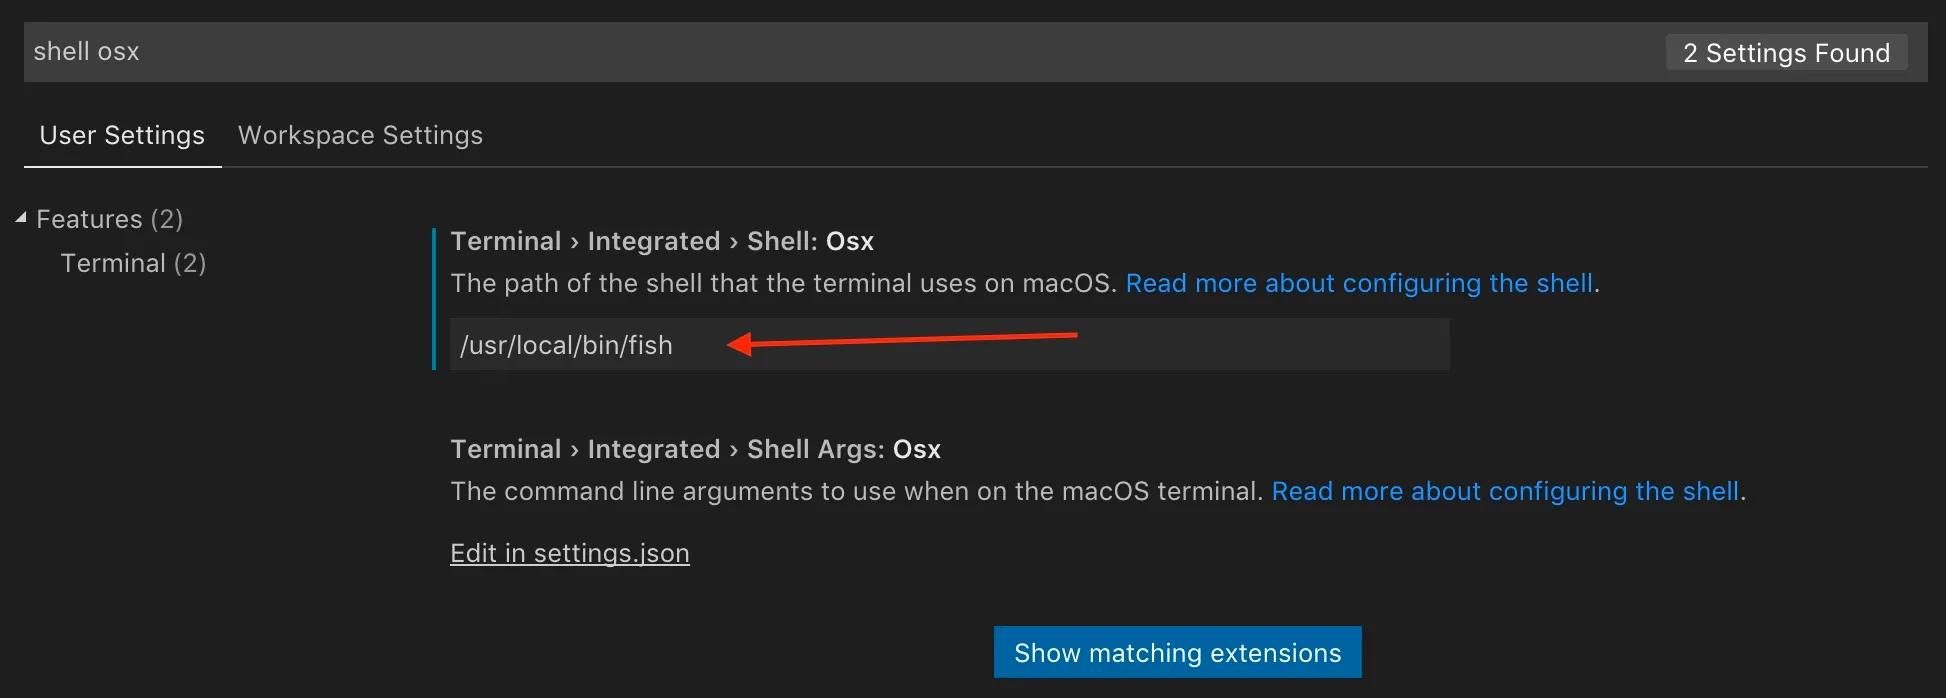Open the shell configuration help link under Shell: Osx
Image resolution: width=1946 pixels, height=698 pixels.
(1360, 283)
